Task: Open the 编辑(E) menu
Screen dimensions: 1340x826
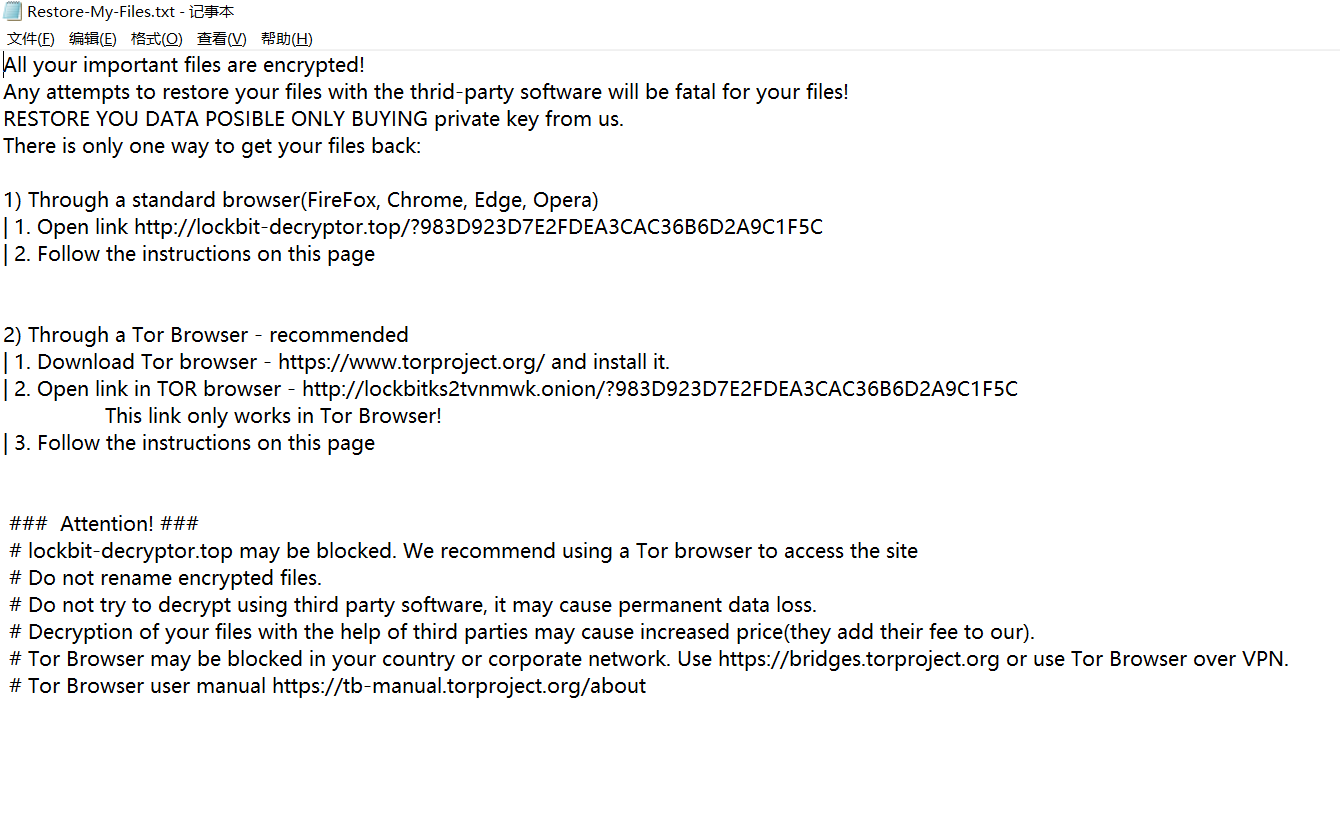Action: 92,39
